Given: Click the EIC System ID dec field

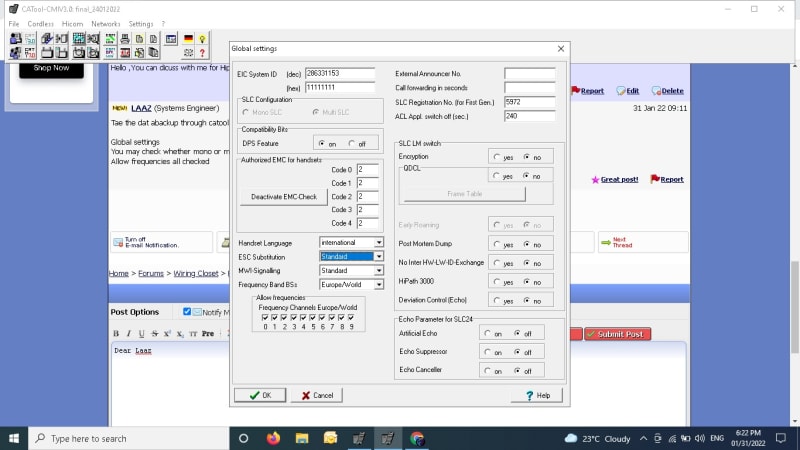Looking at the screenshot, I should coord(340,74).
